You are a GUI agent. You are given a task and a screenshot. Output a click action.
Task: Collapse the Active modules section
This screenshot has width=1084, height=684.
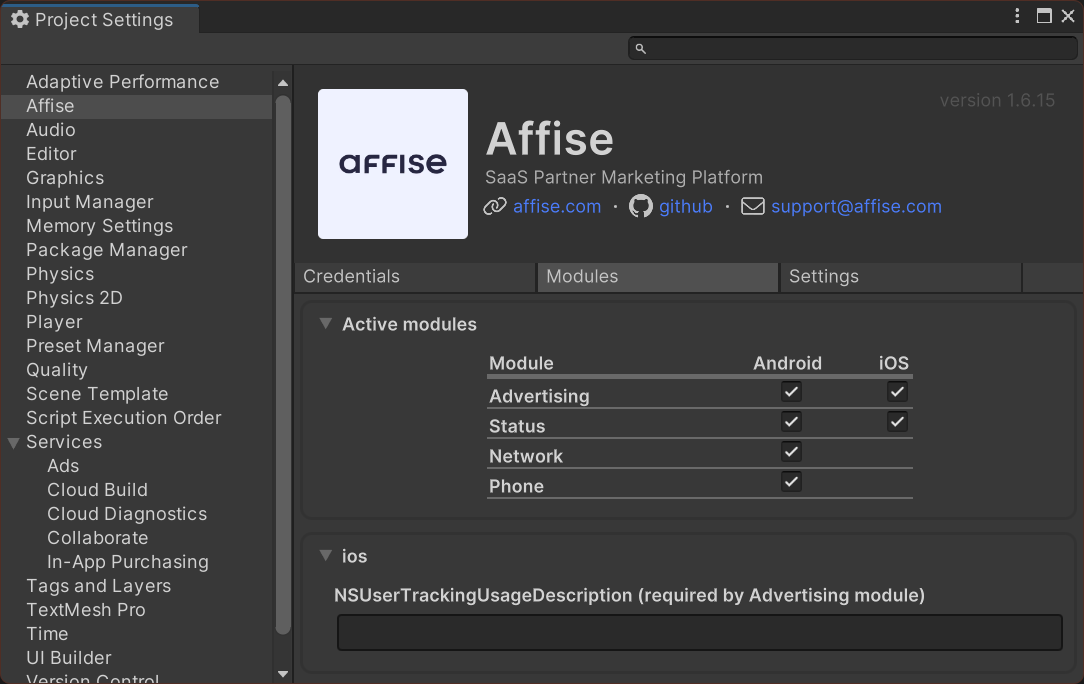click(325, 324)
